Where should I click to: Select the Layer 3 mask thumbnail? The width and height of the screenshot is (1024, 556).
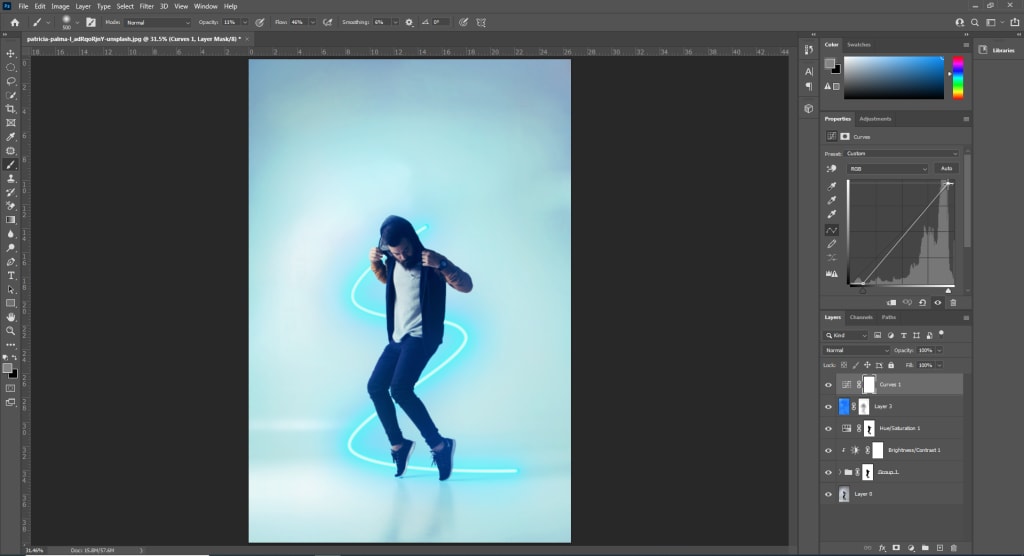(864, 406)
